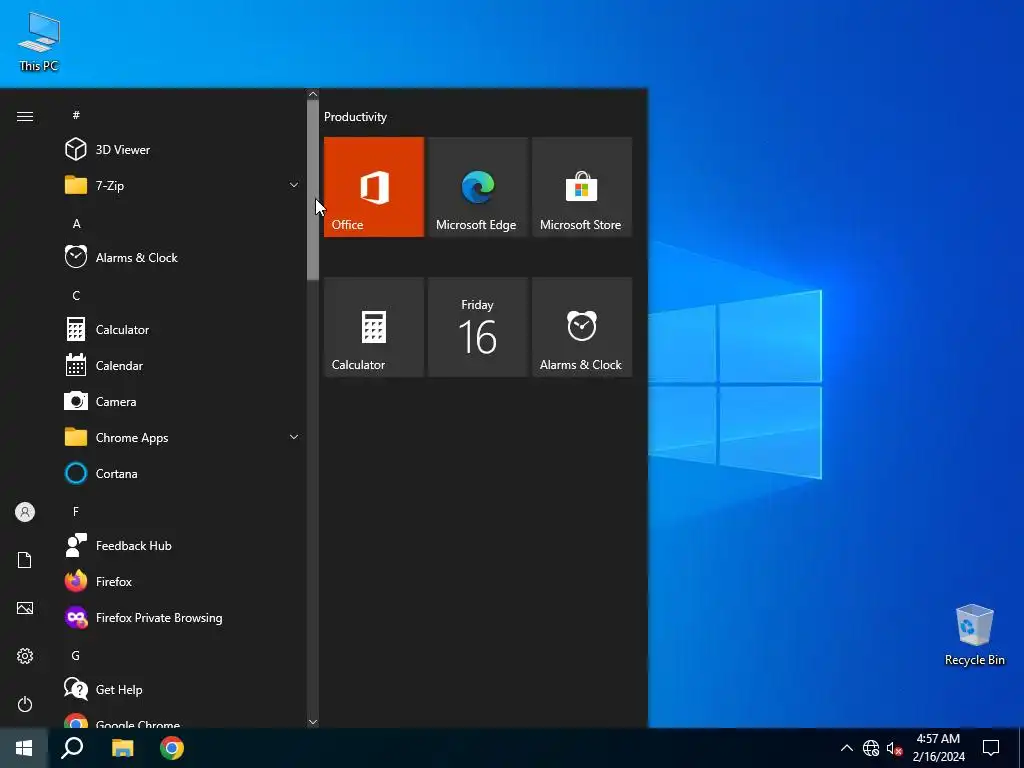Show hidden system tray icons

tap(846, 748)
